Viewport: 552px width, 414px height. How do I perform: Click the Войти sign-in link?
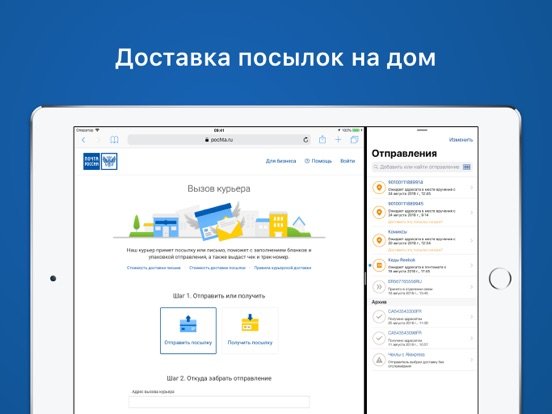pos(347,161)
